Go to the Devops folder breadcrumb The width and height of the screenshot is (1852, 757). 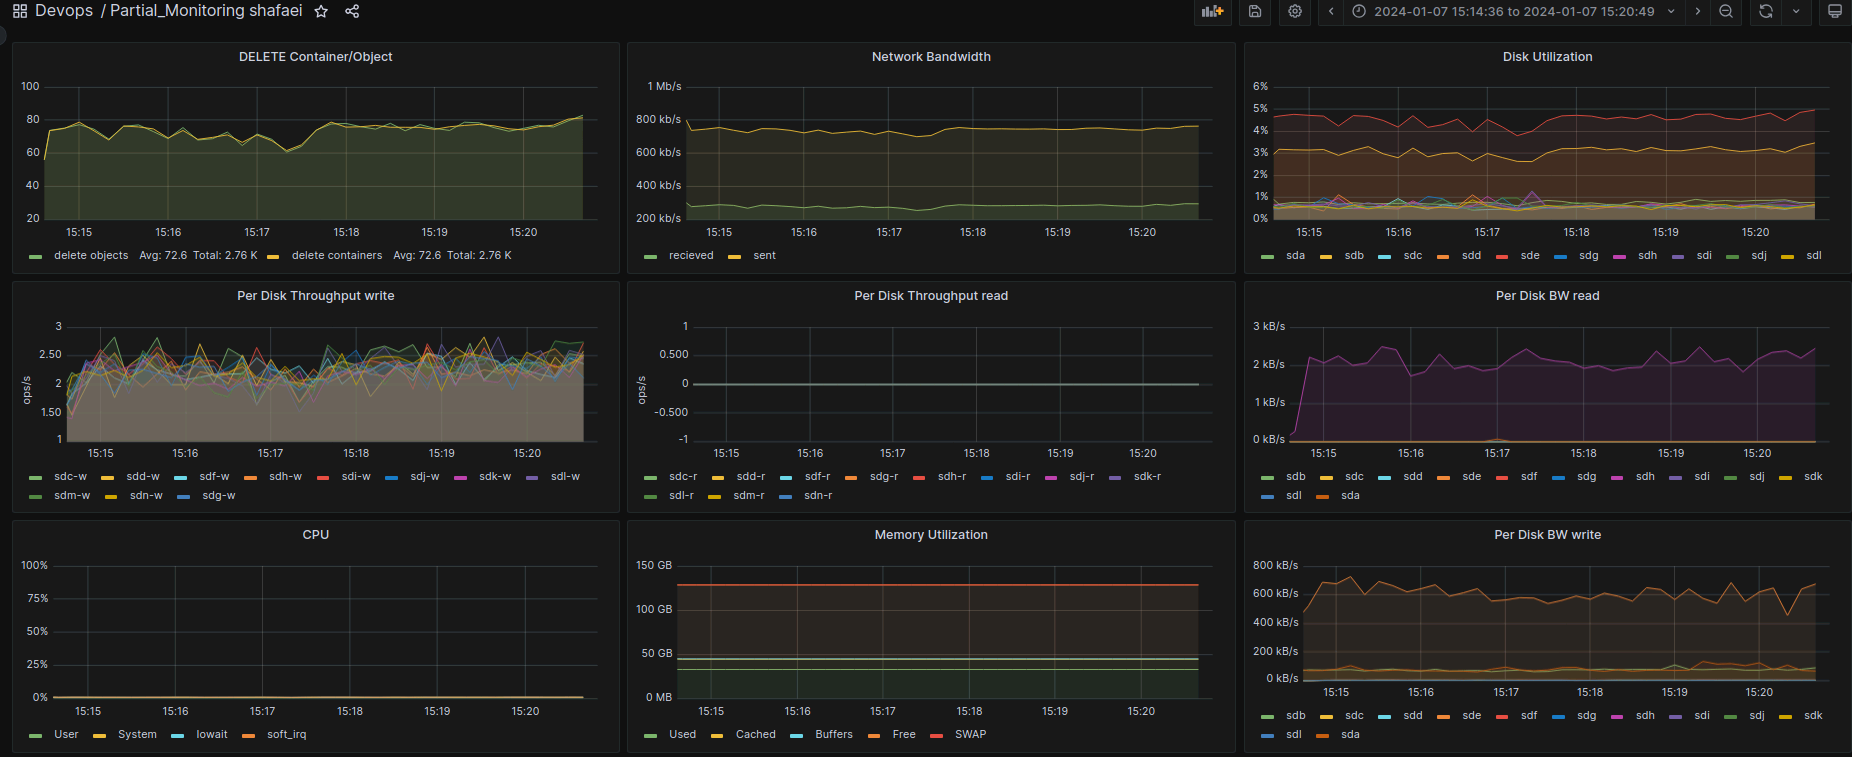64,11
